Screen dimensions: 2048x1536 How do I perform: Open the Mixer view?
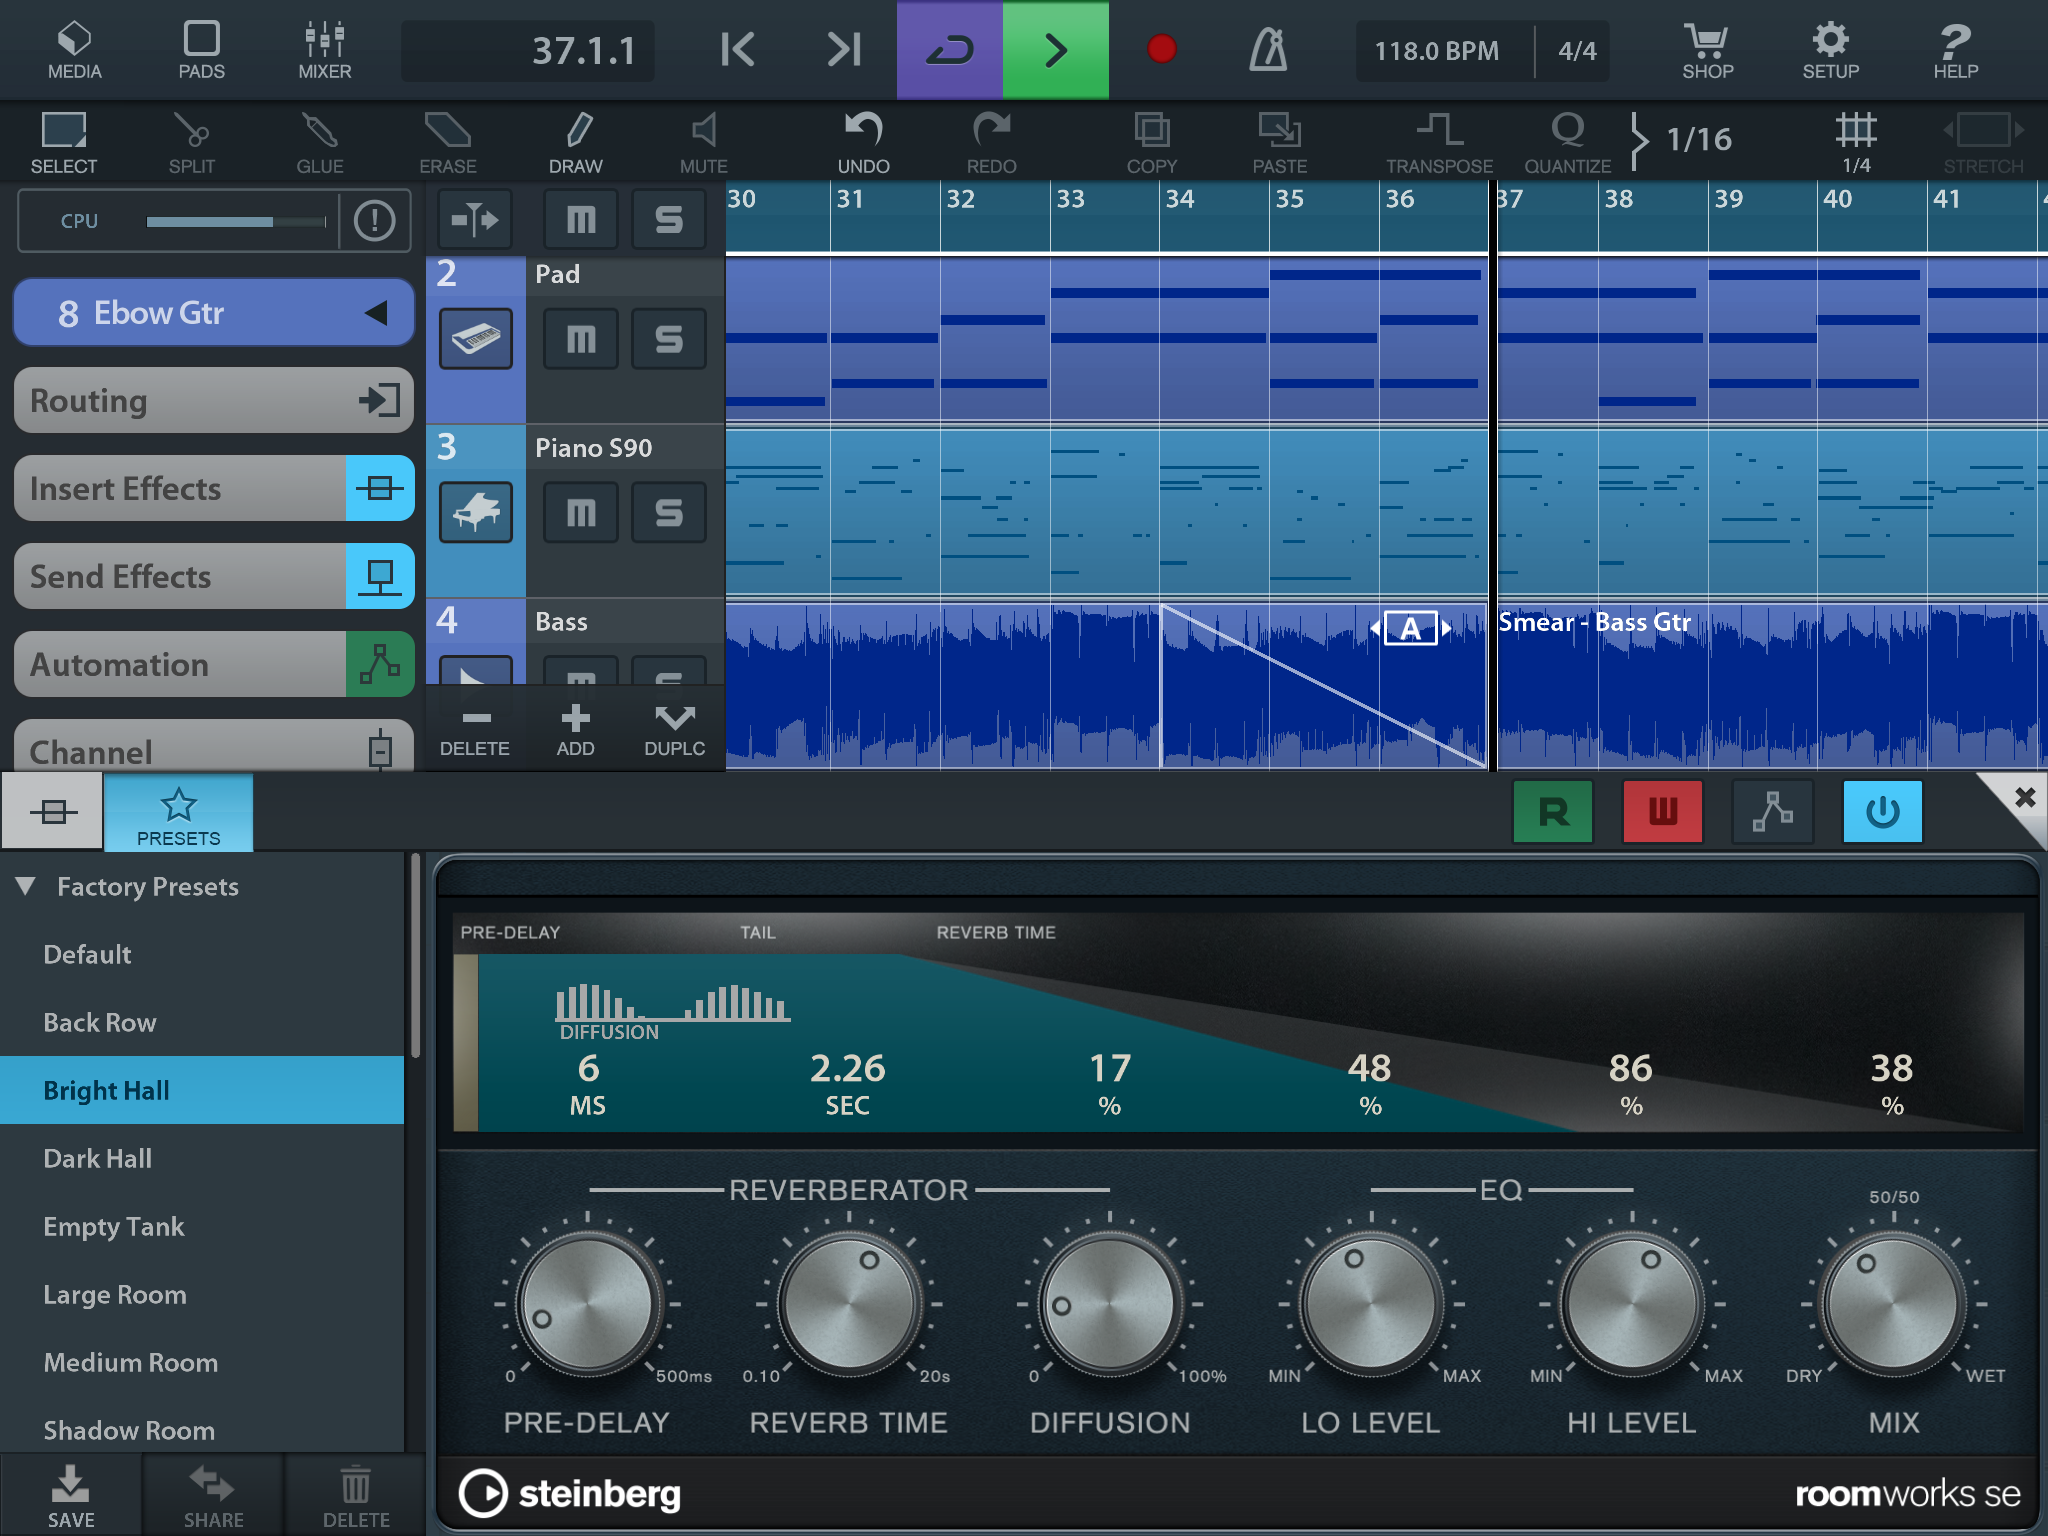(324, 50)
